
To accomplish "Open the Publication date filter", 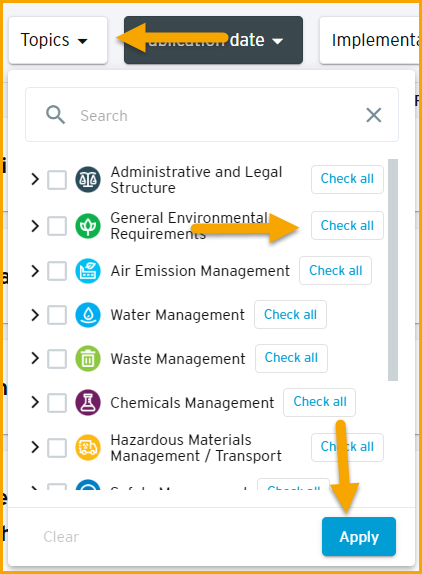I will (213, 40).
